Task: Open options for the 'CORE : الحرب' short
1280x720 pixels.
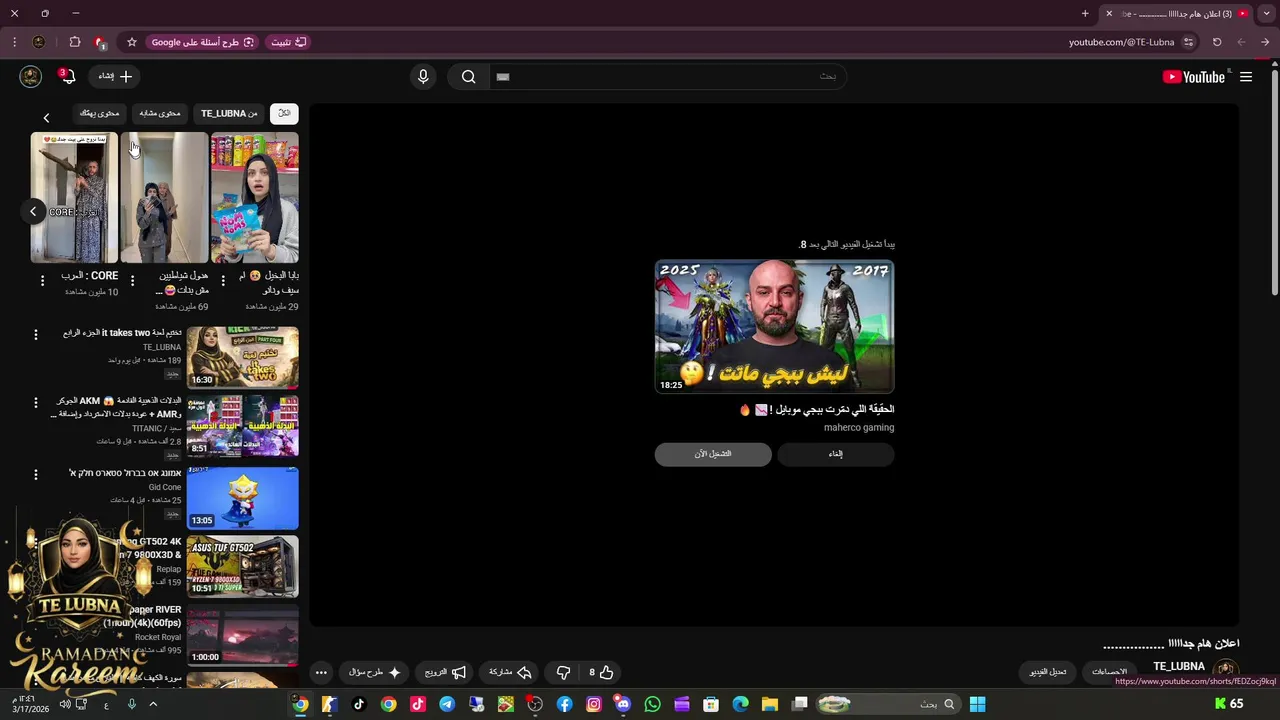Action: pos(42,281)
